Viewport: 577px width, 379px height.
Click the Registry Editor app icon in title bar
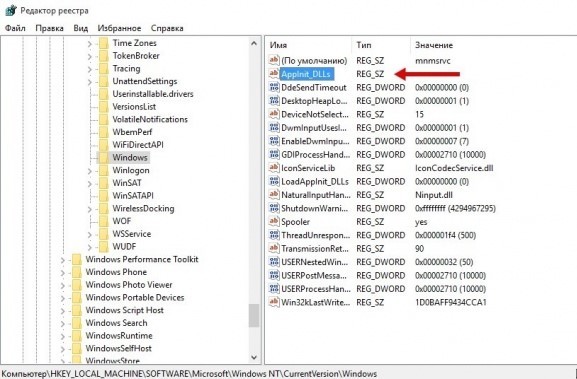(x=10, y=10)
